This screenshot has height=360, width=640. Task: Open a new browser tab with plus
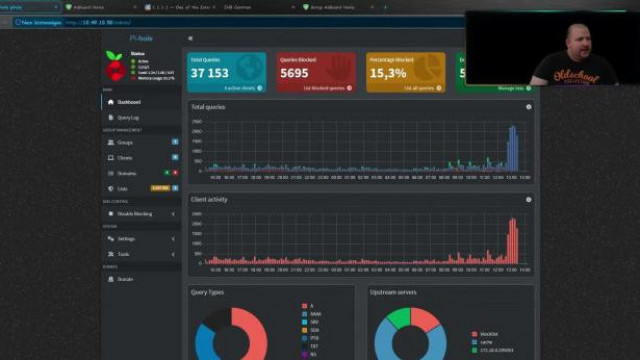click(x=385, y=7)
